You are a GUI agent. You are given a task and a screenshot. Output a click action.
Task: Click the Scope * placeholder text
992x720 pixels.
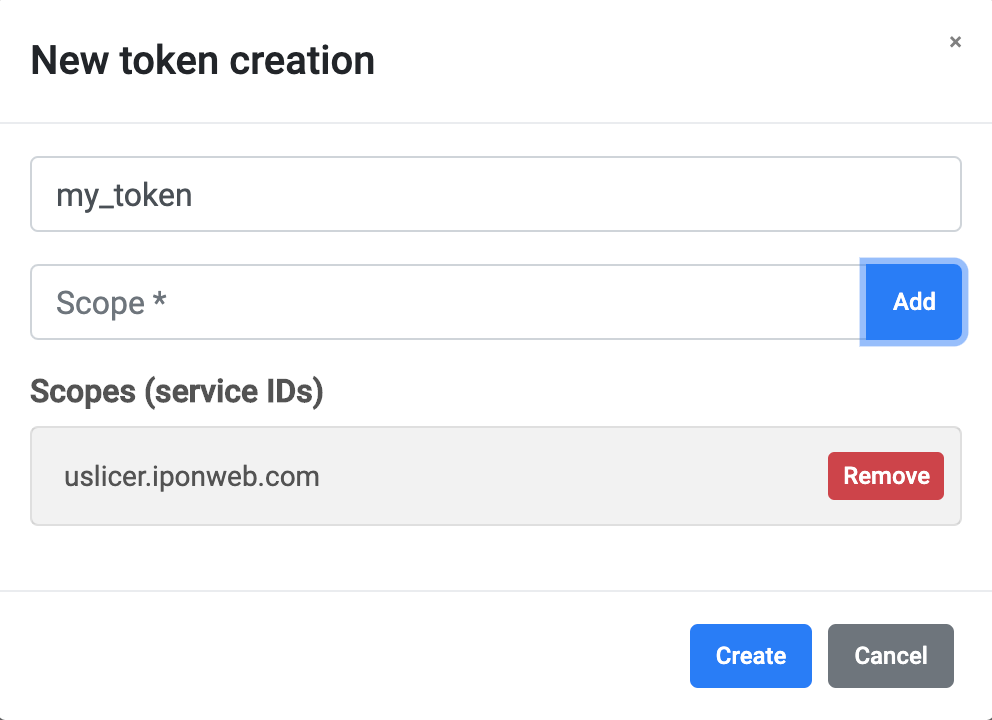[x=111, y=302]
